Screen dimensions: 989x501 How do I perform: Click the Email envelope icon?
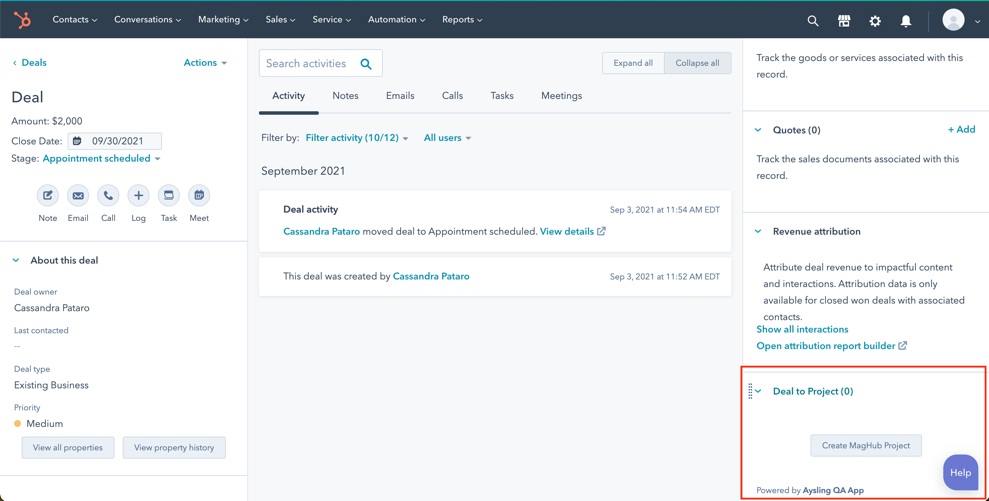(x=78, y=196)
